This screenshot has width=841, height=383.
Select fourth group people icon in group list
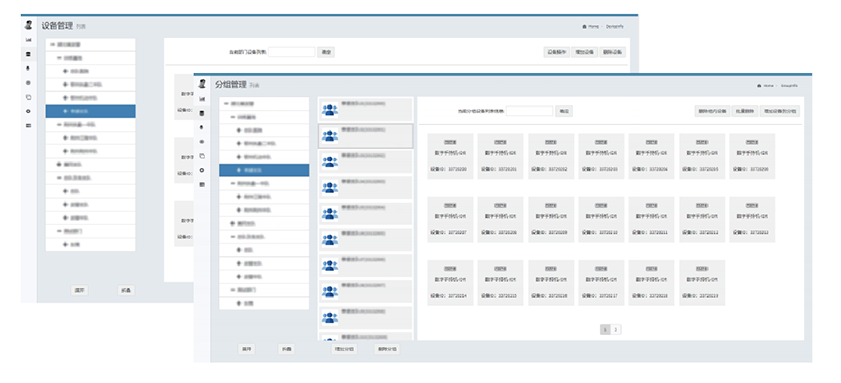click(x=329, y=188)
